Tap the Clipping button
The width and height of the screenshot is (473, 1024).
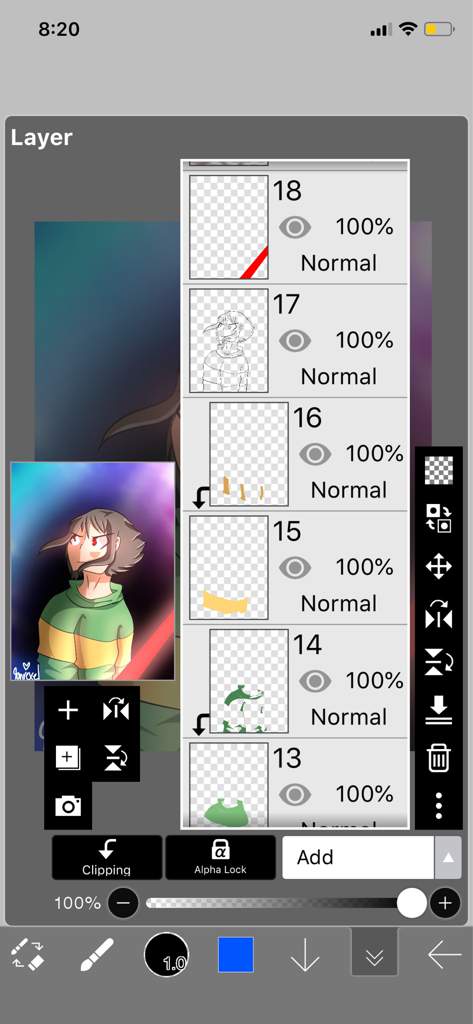(106, 857)
